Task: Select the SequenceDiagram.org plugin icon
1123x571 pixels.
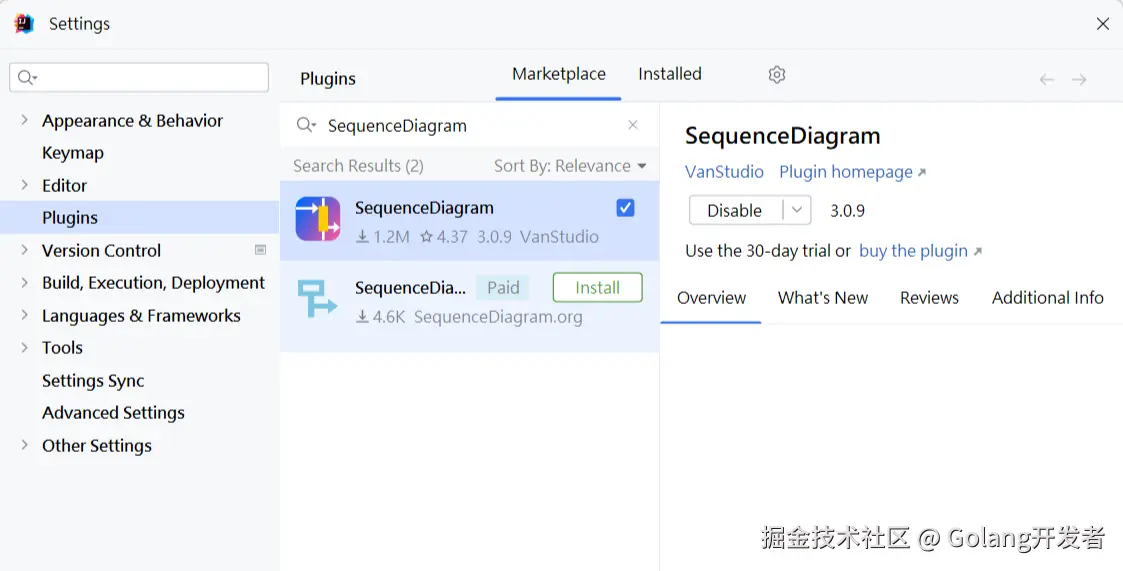Action: click(317, 299)
